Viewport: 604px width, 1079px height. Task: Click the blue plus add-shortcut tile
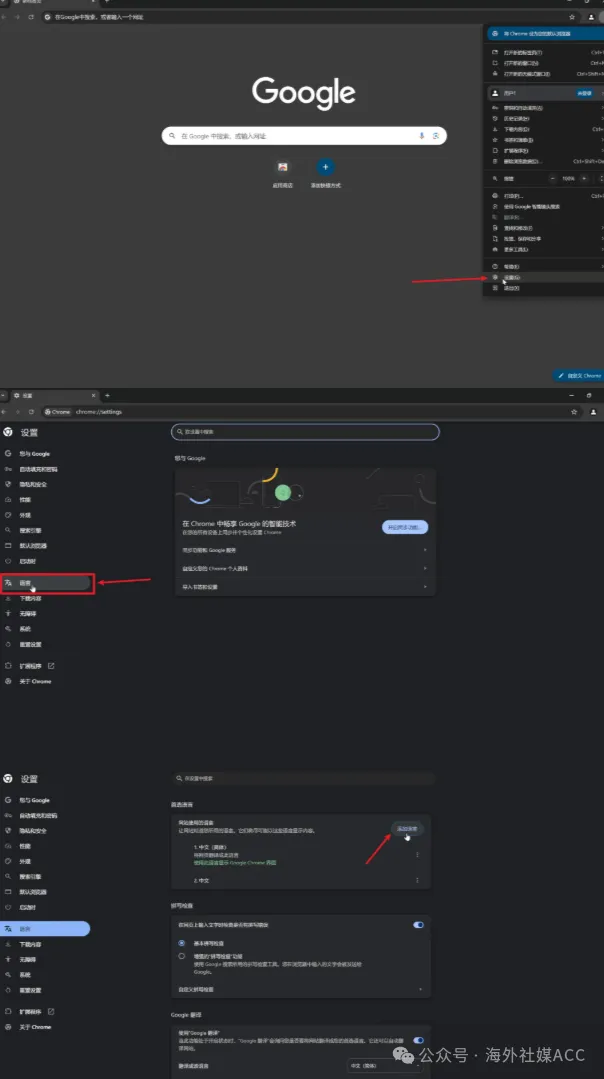(325, 167)
